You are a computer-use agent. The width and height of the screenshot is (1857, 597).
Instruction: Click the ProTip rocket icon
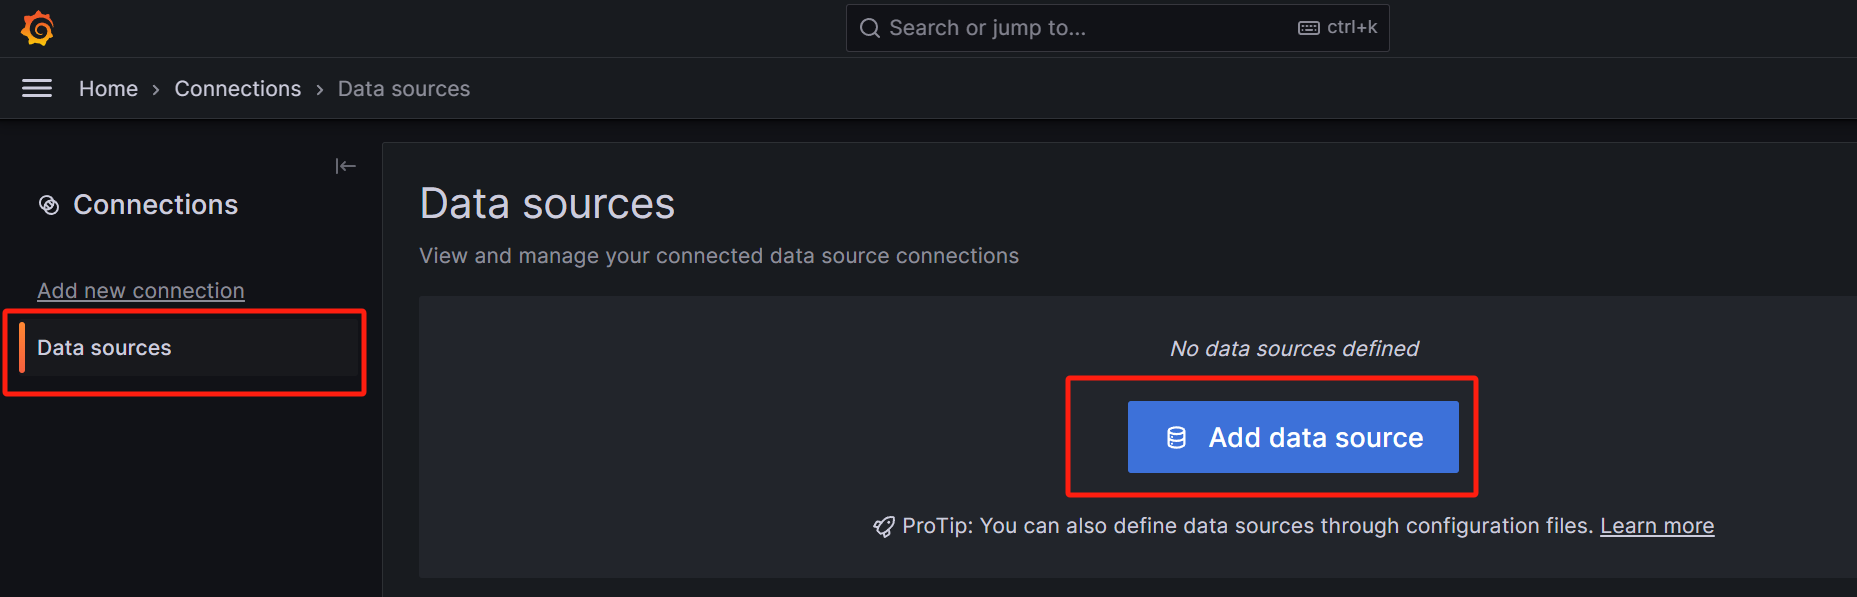[x=883, y=527]
